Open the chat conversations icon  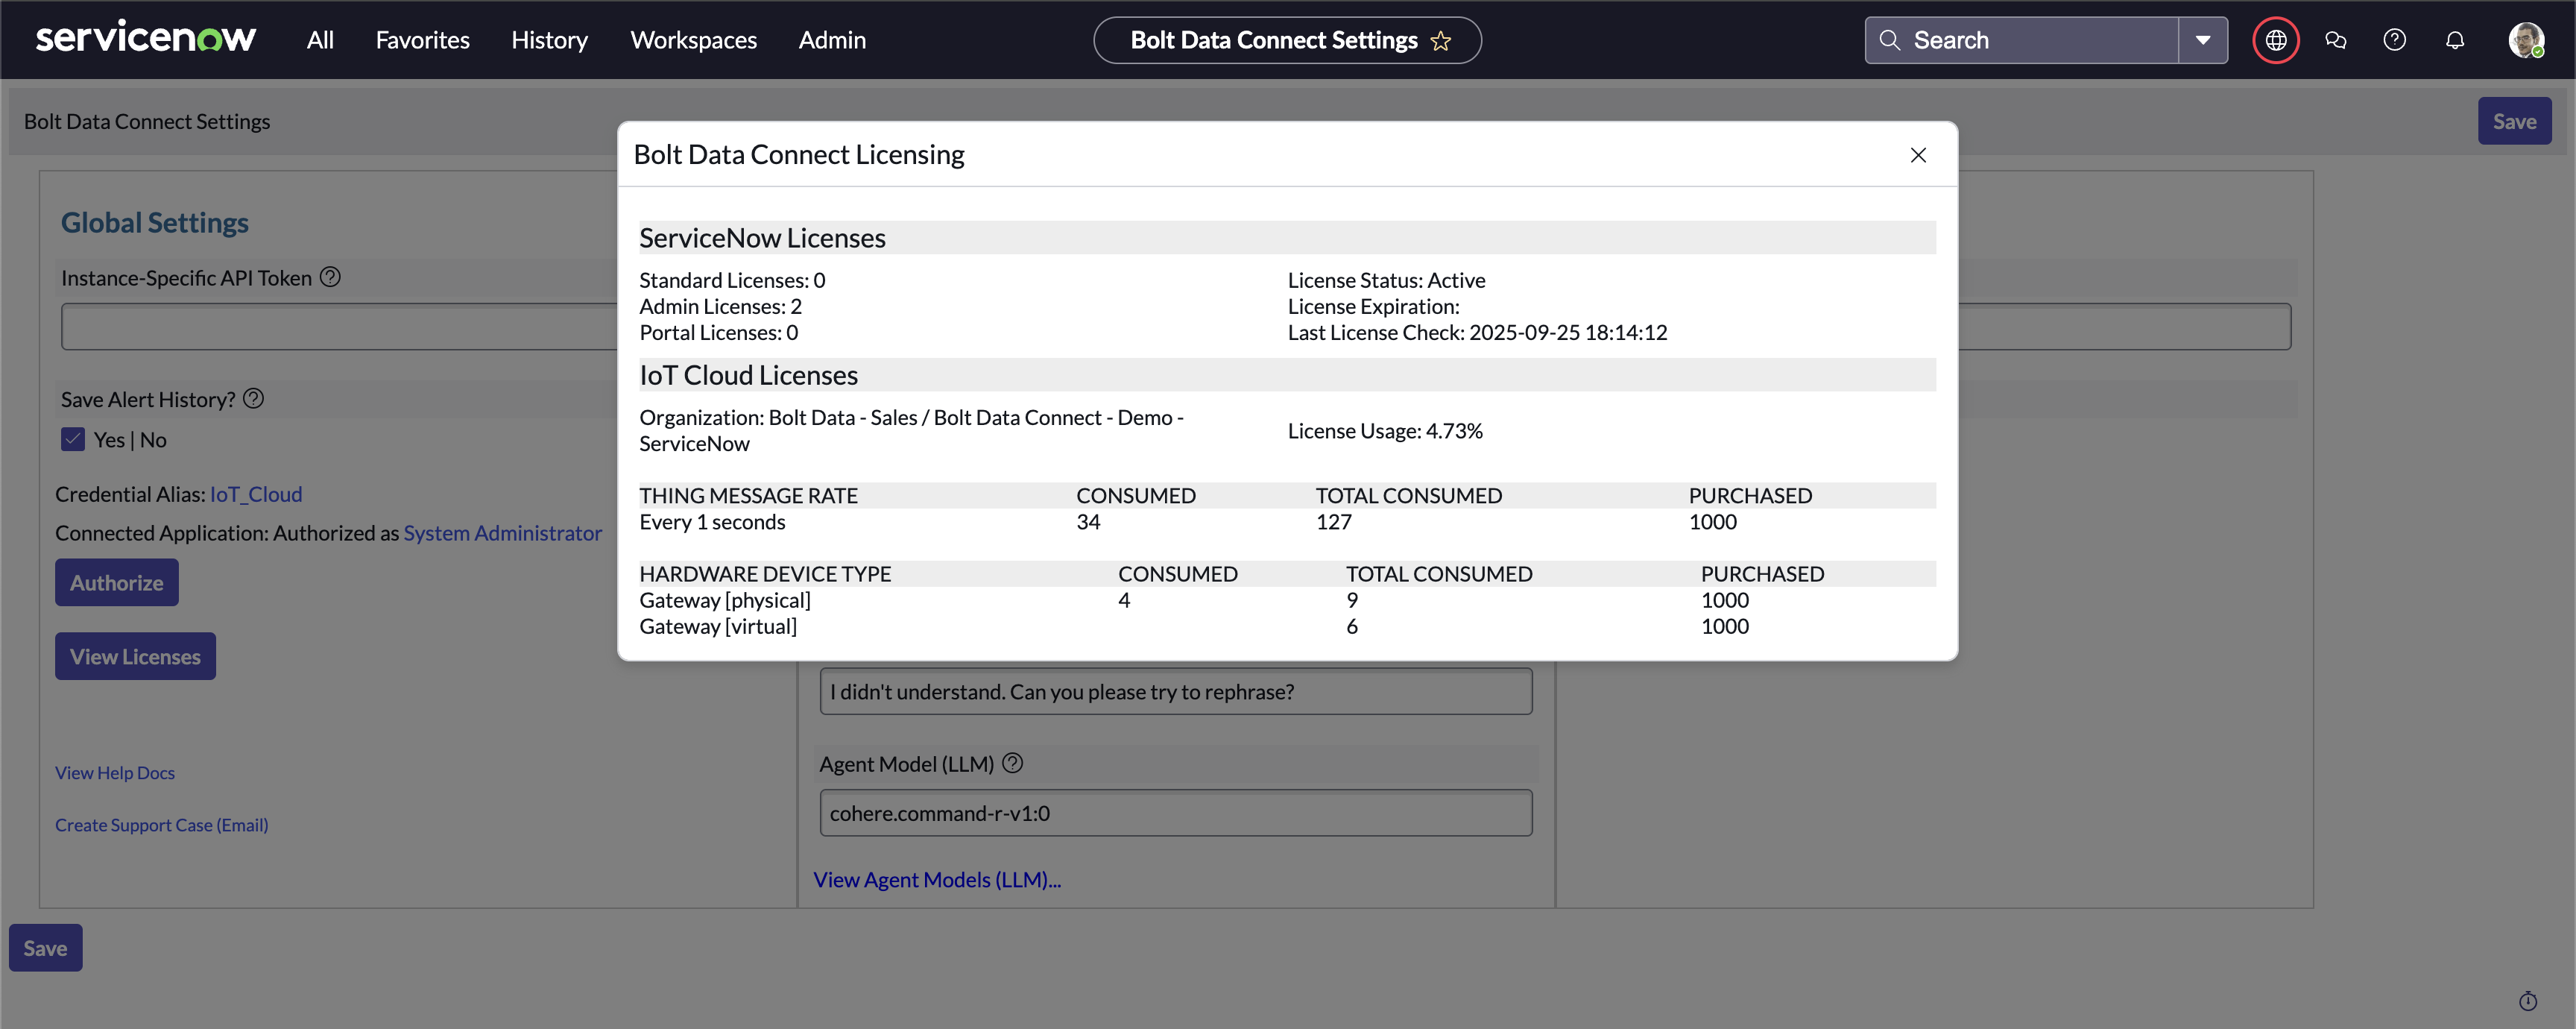pyautogui.click(x=2336, y=40)
